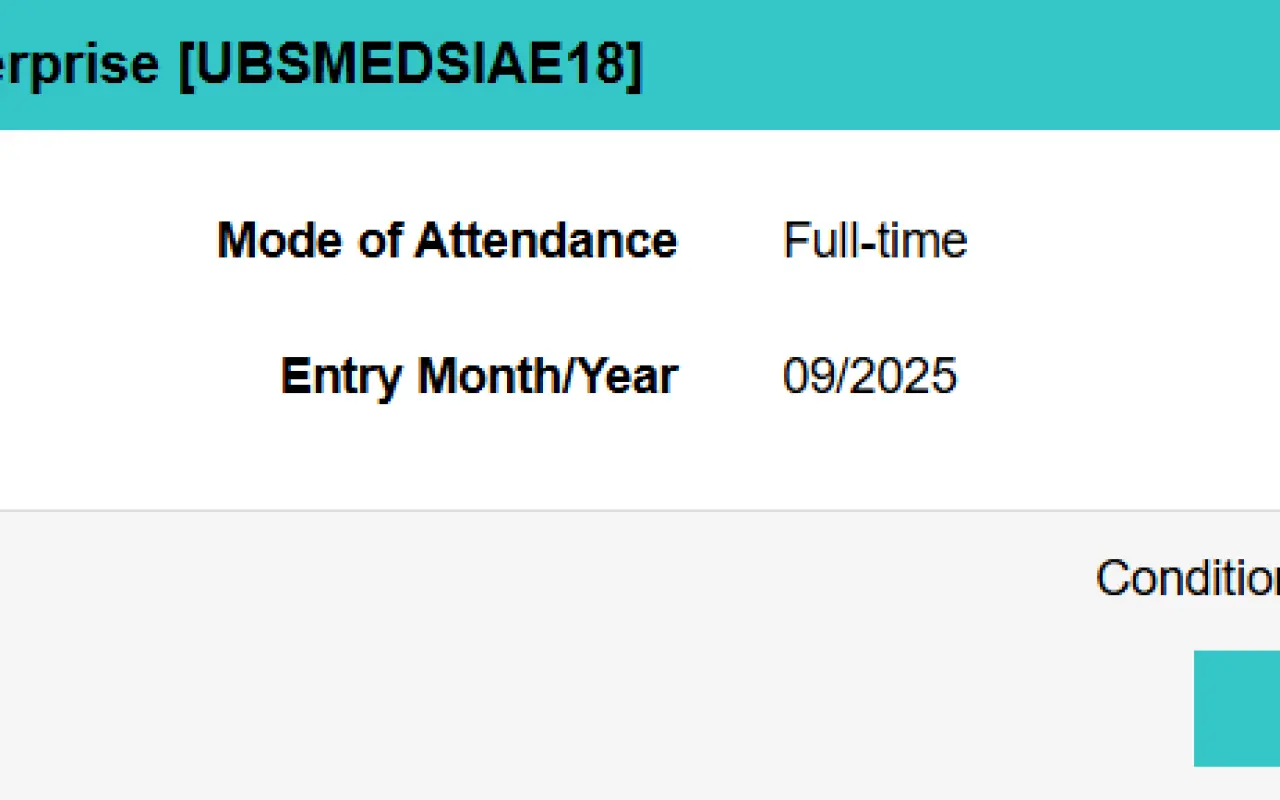Click the 09/2025 entry date value
Screen dimensions: 1280x800
point(870,376)
